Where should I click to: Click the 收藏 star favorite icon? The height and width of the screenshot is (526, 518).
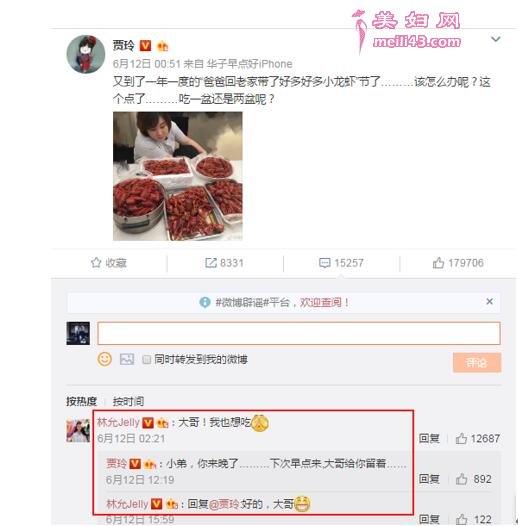(96, 263)
